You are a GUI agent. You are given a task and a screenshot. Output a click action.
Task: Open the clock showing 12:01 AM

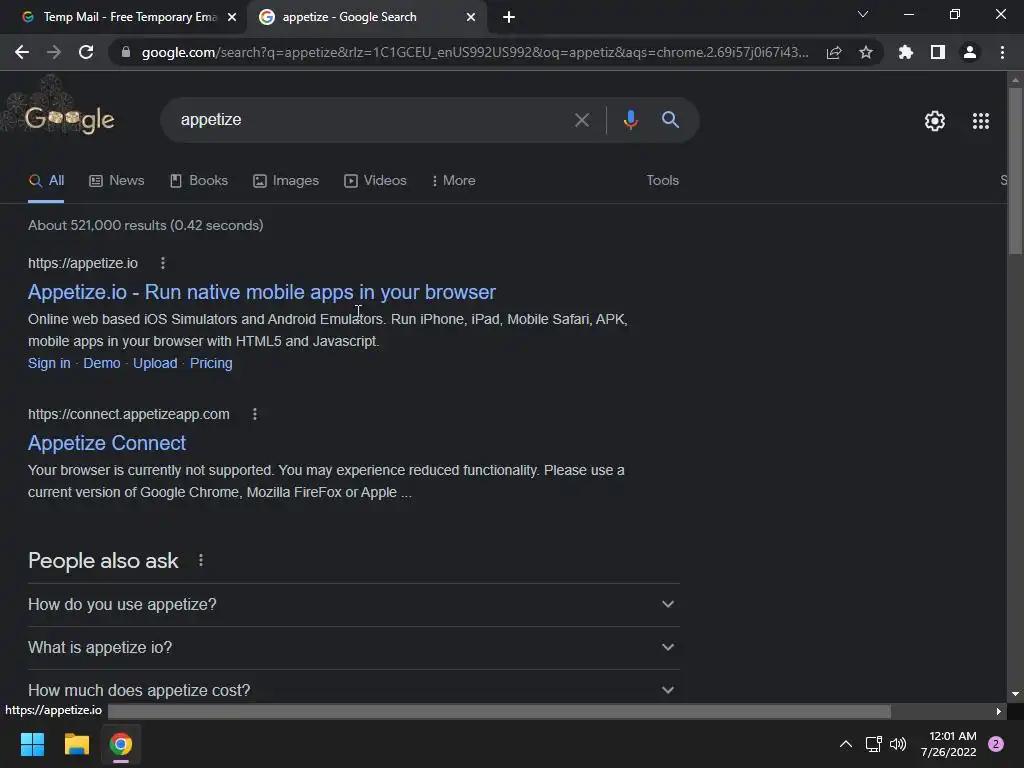(x=949, y=744)
